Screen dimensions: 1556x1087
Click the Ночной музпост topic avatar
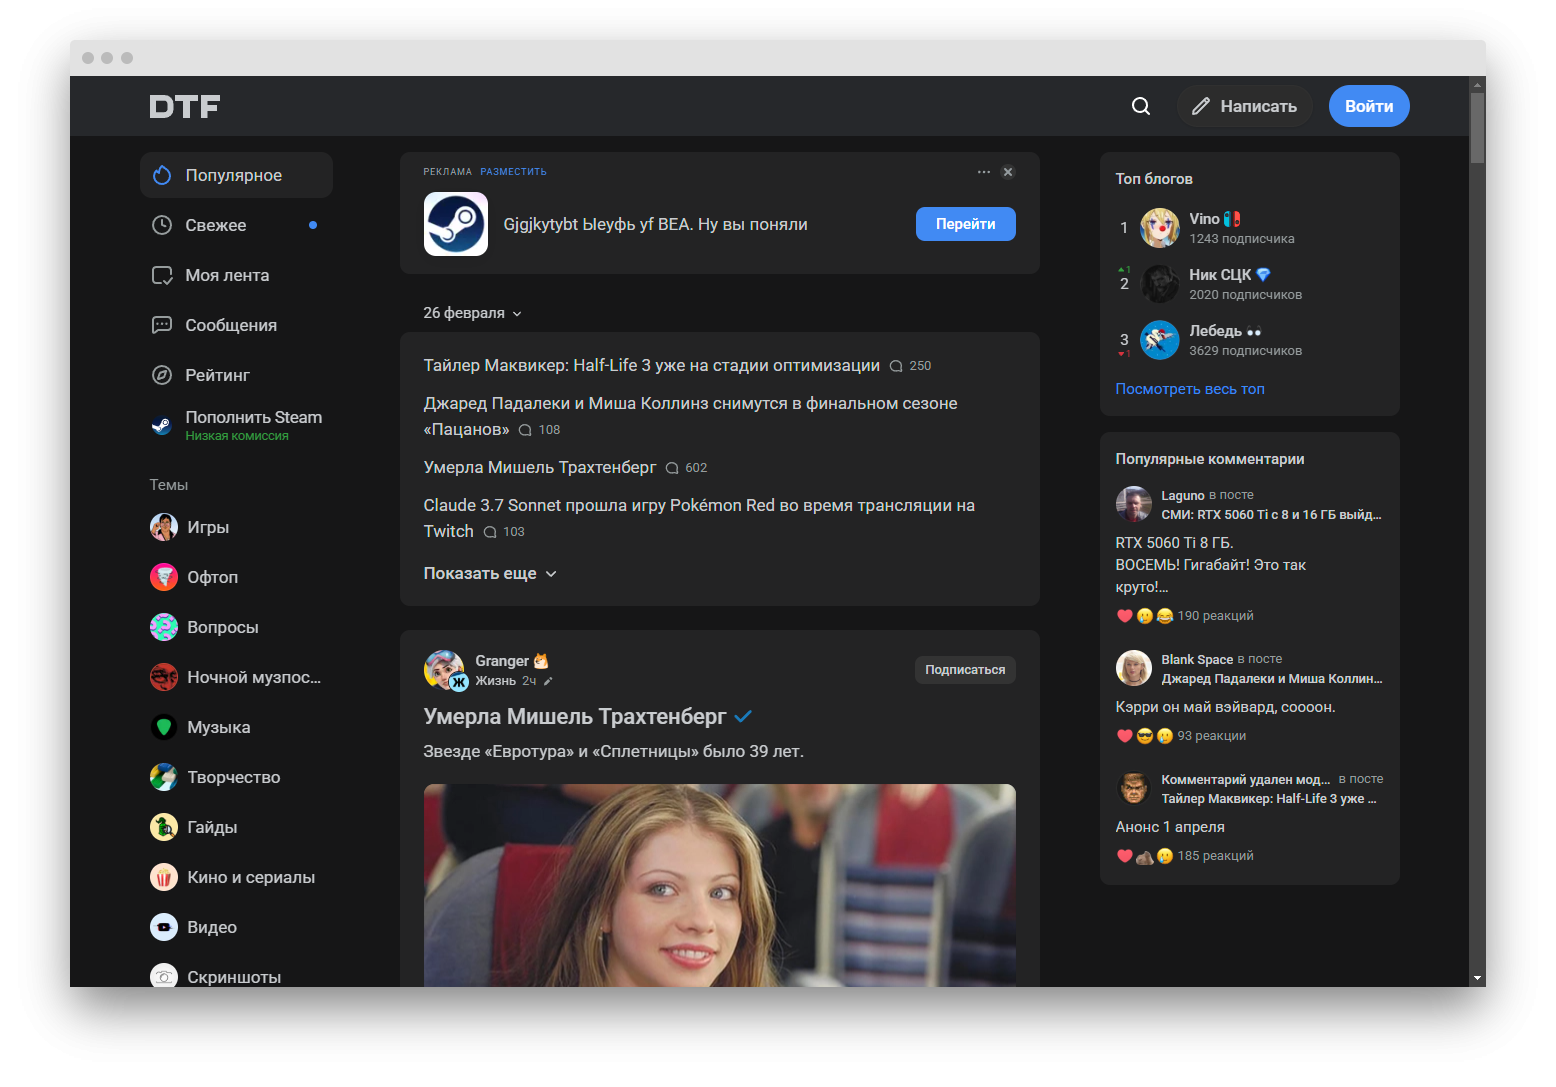(164, 677)
